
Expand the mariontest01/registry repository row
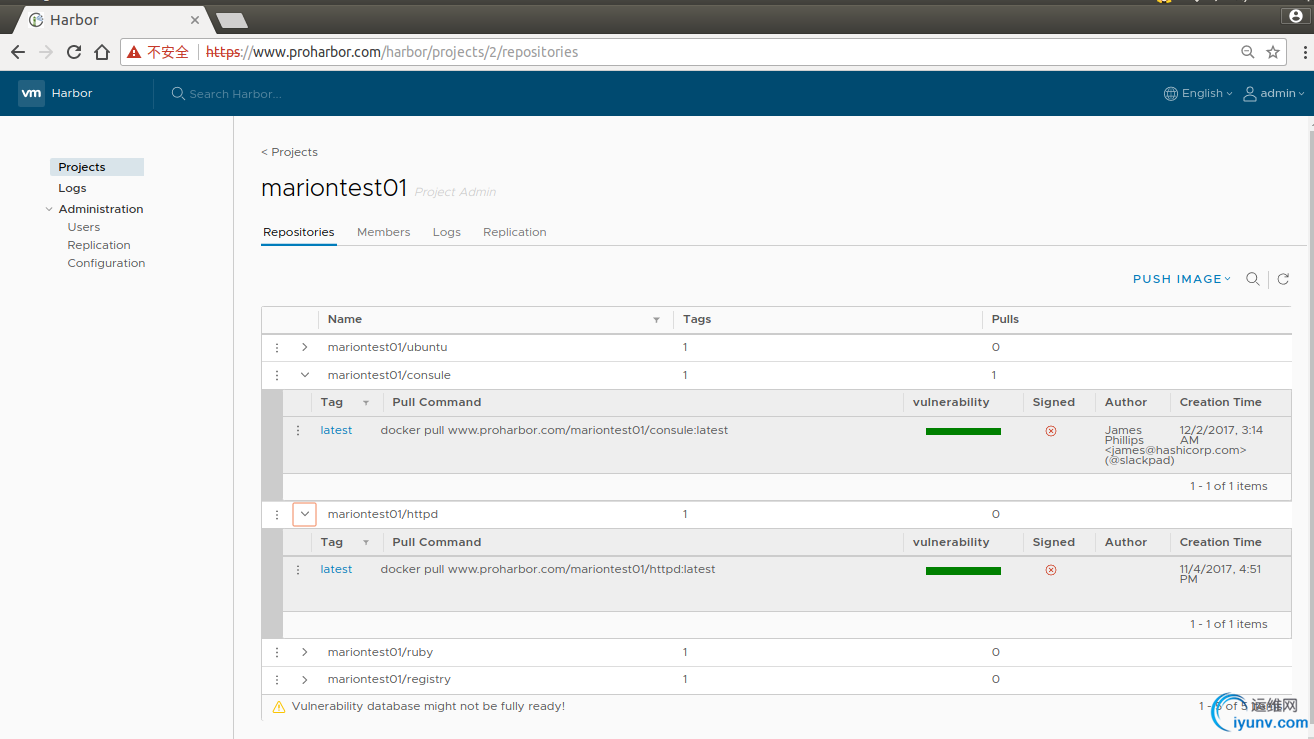point(305,679)
